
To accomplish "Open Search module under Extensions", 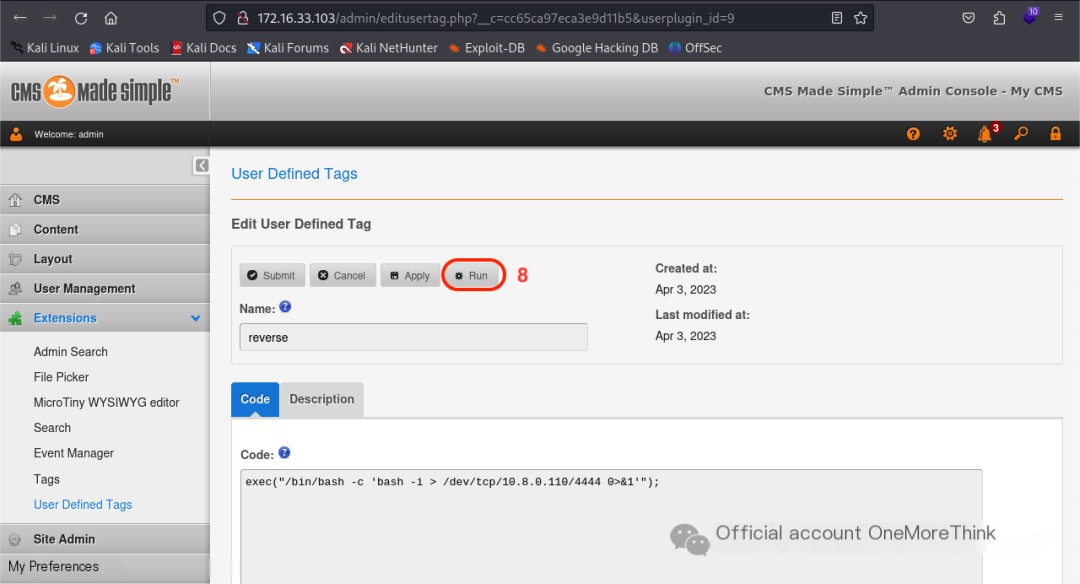I will point(52,428).
